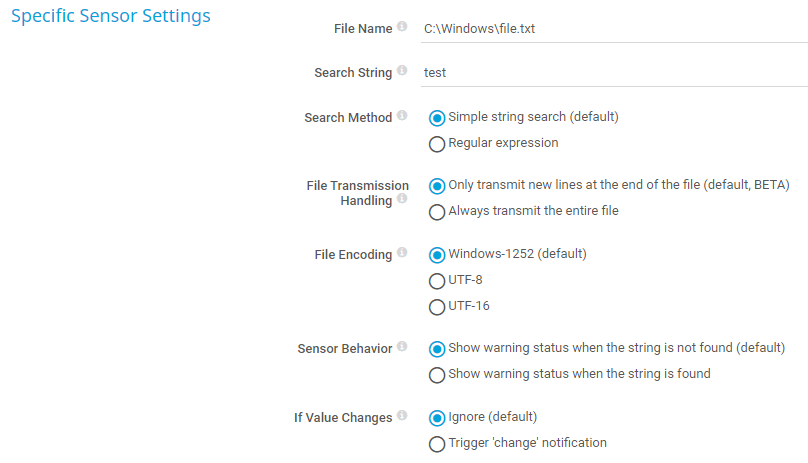The height and width of the screenshot is (463, 808).
Task: Open the If Value Changes help icon
Action: [402, 416]
